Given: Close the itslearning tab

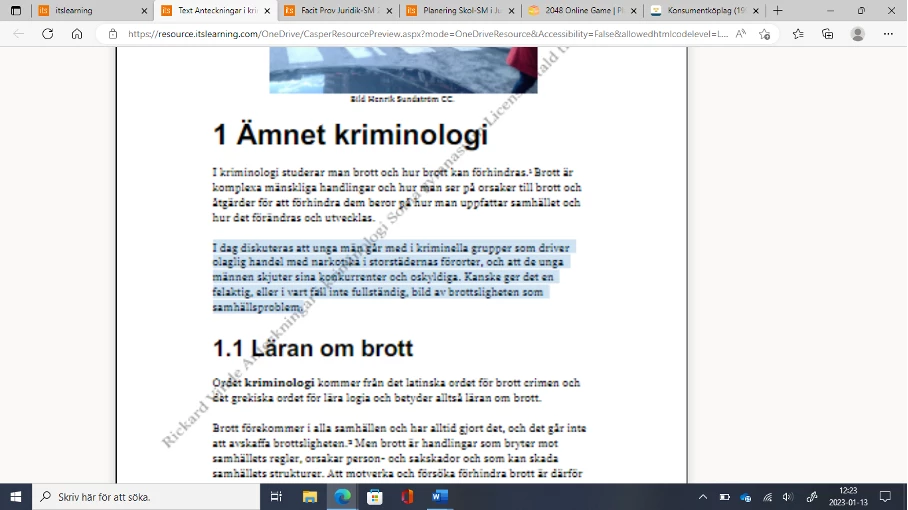Looking at the screenshot, I should pyautogui.click(x=144, y=11).
